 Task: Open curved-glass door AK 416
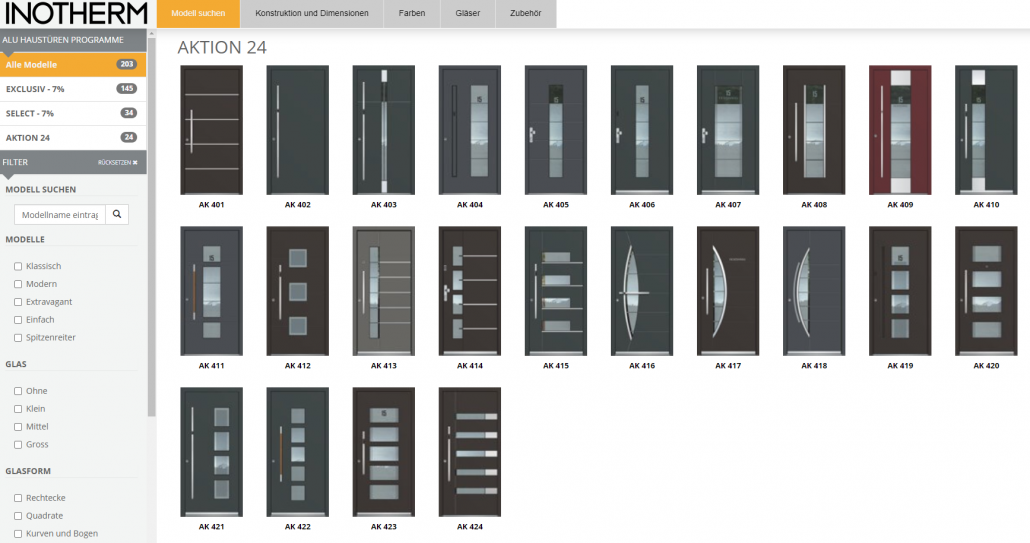click(642, 291)
